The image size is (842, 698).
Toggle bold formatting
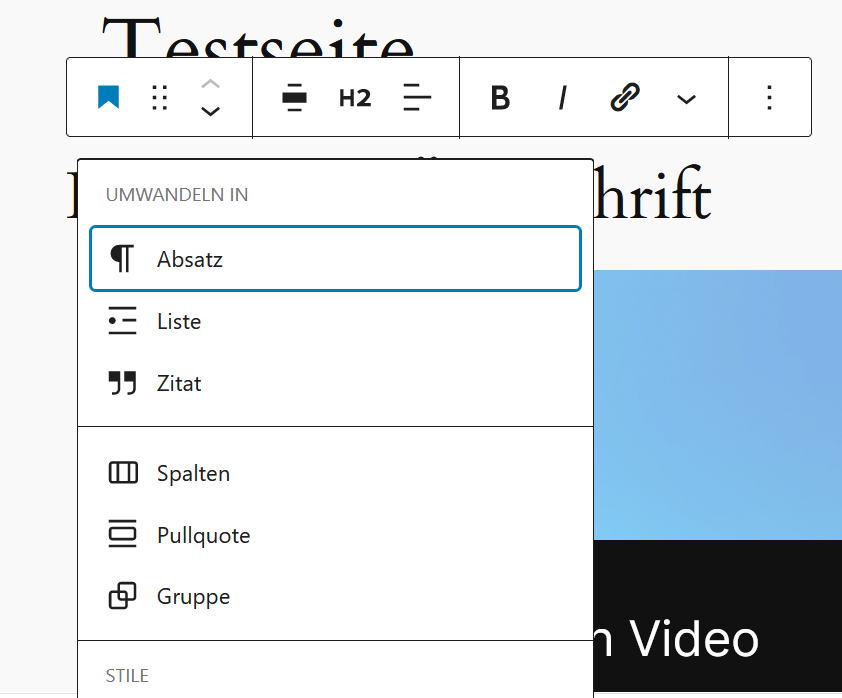[500, 98]
